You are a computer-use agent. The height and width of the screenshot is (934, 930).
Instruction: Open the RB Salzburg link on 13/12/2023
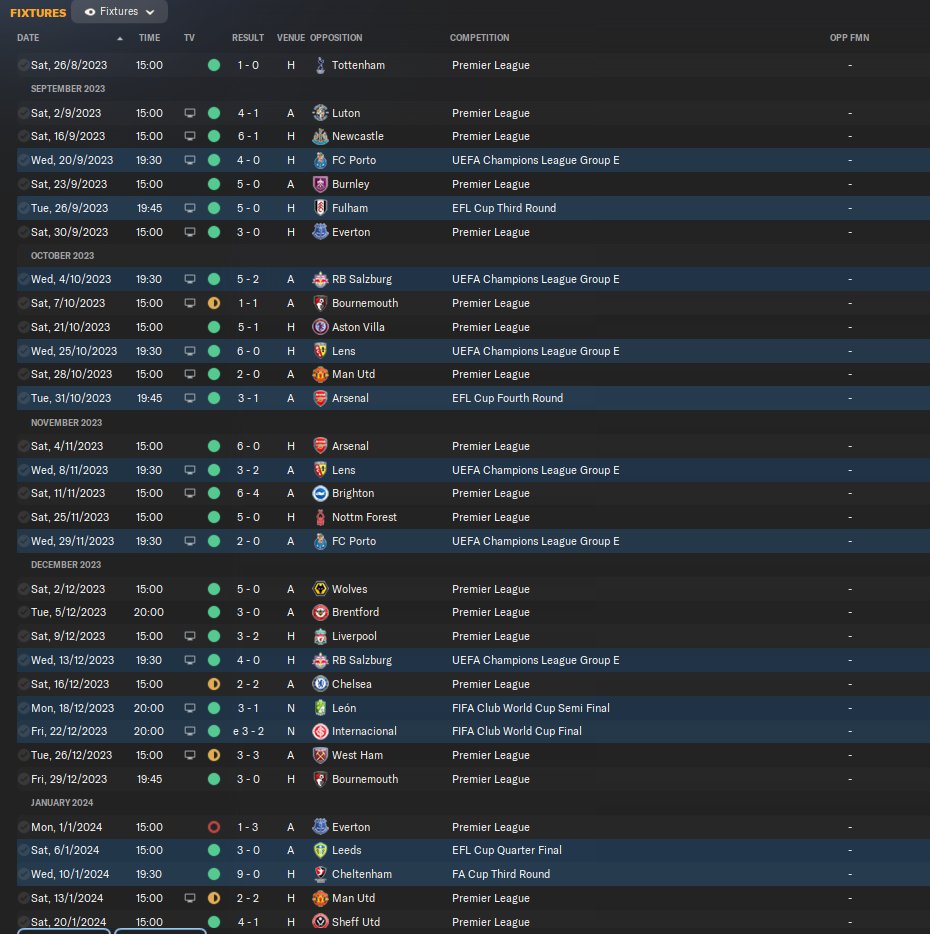[362, 660]
